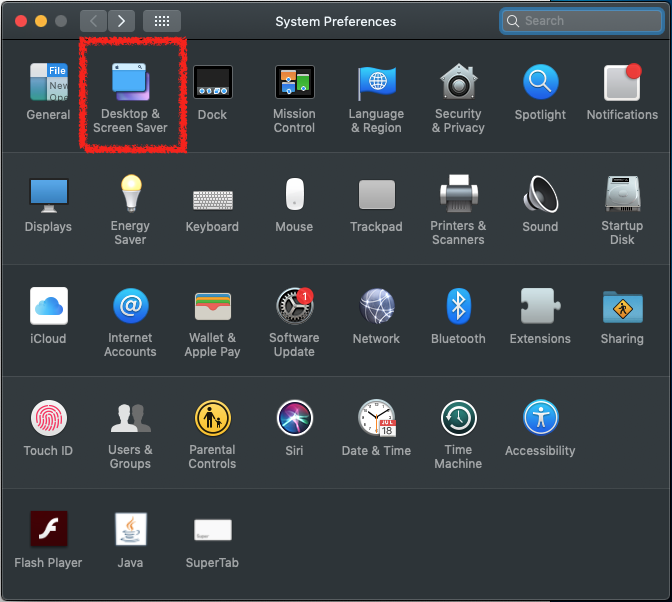Close the System Preferences window
The width and height of the screenshot is (672, 602).
tap(21, 21)
